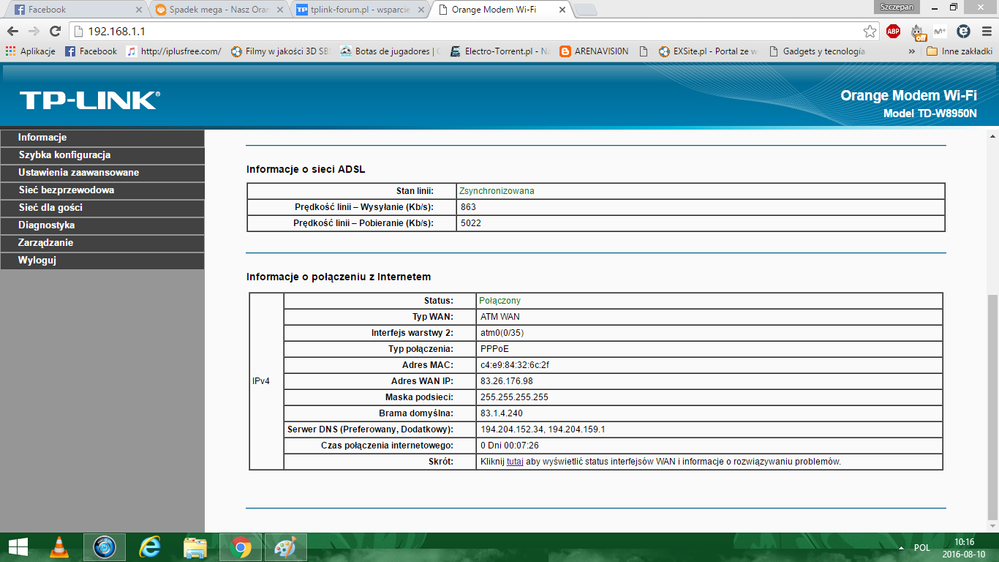Viewport: 999px width, 562px height.
Task: Open Internet Explorer from the taskbar
Action: (x=150, y=547)
